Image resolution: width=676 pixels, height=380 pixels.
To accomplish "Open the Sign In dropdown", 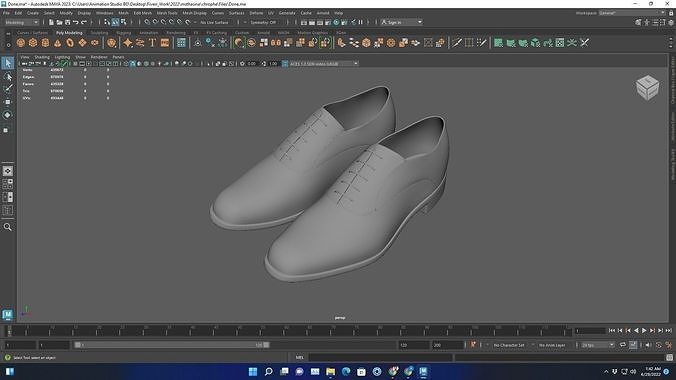I will (401, 22).
